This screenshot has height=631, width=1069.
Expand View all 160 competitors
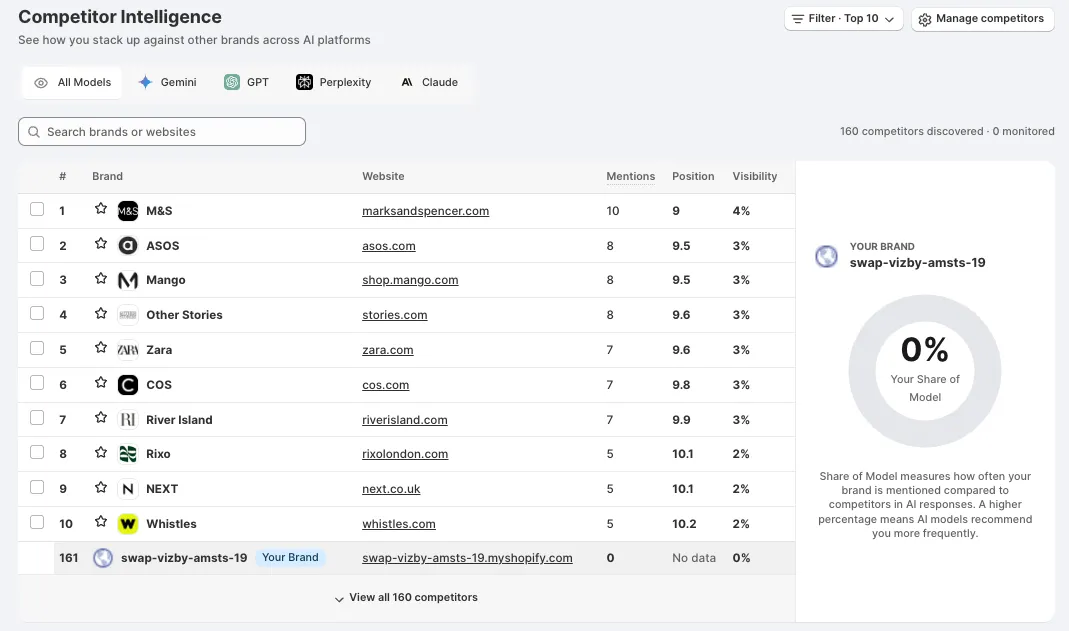[x=406, y=598]
